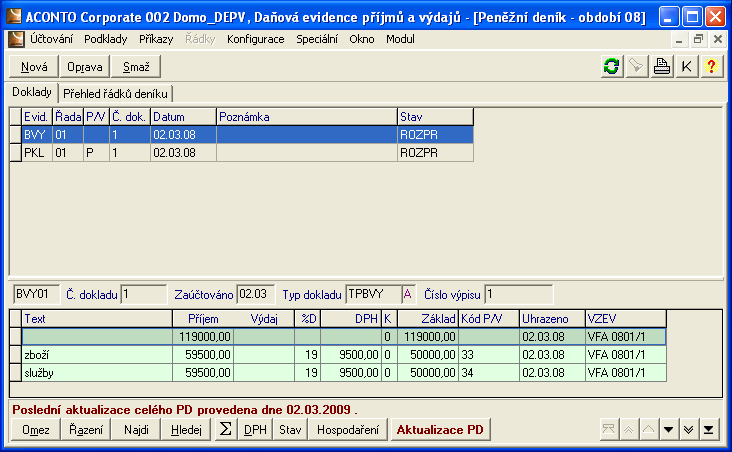Click the DPH button
This screenshot has height=452, width=732.
coord(255,430)
